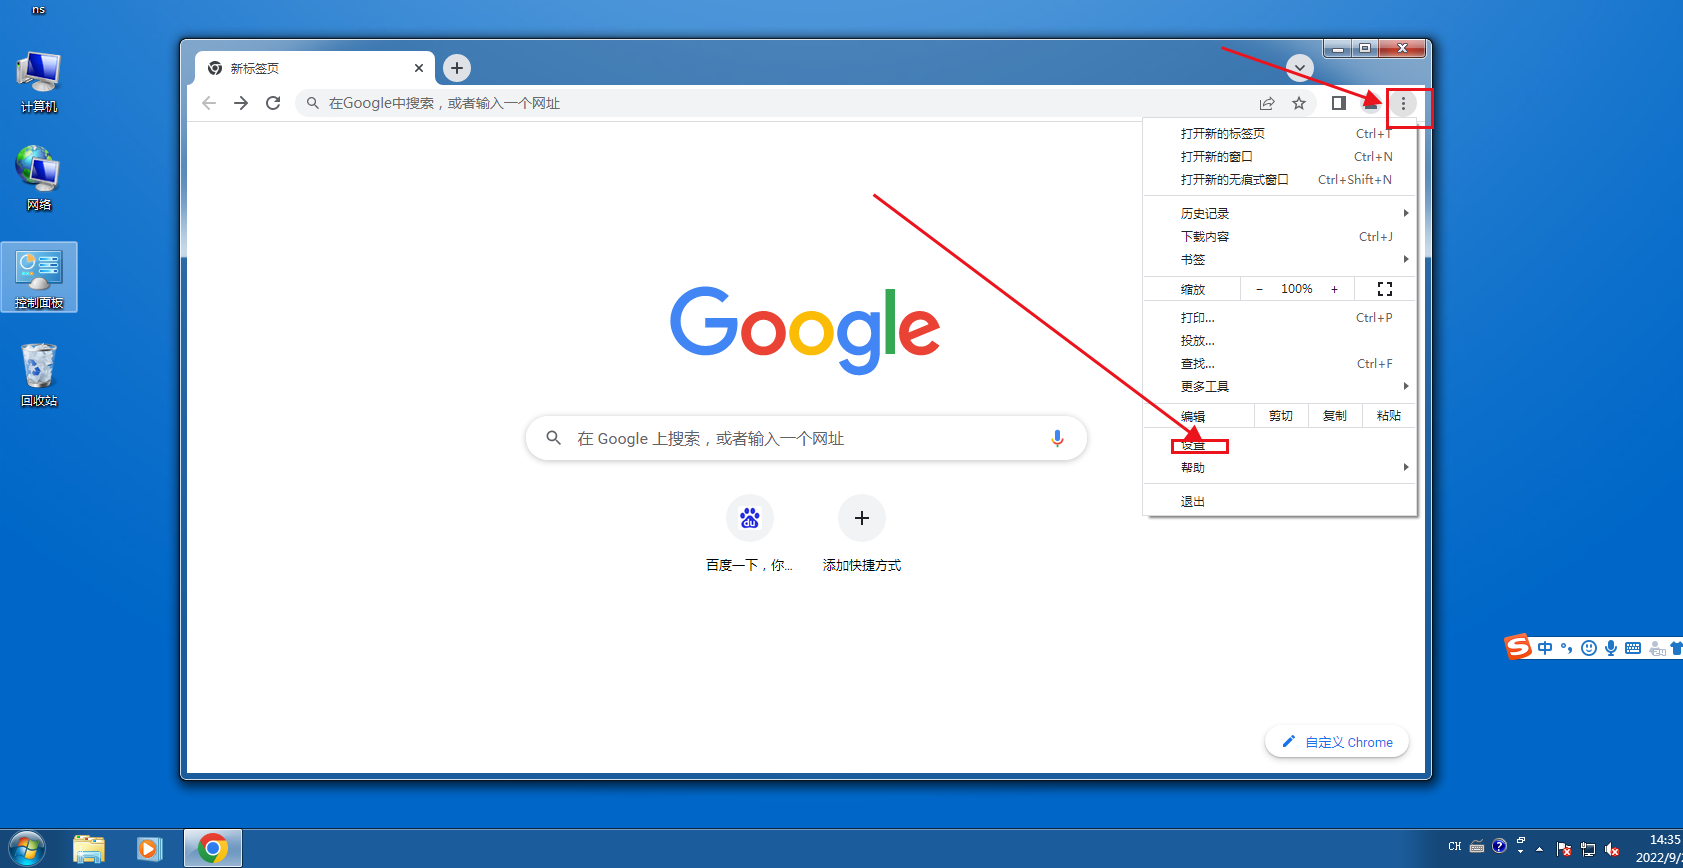
Task: Click the side panel icon in toolbar
Action: point(1339,103)
